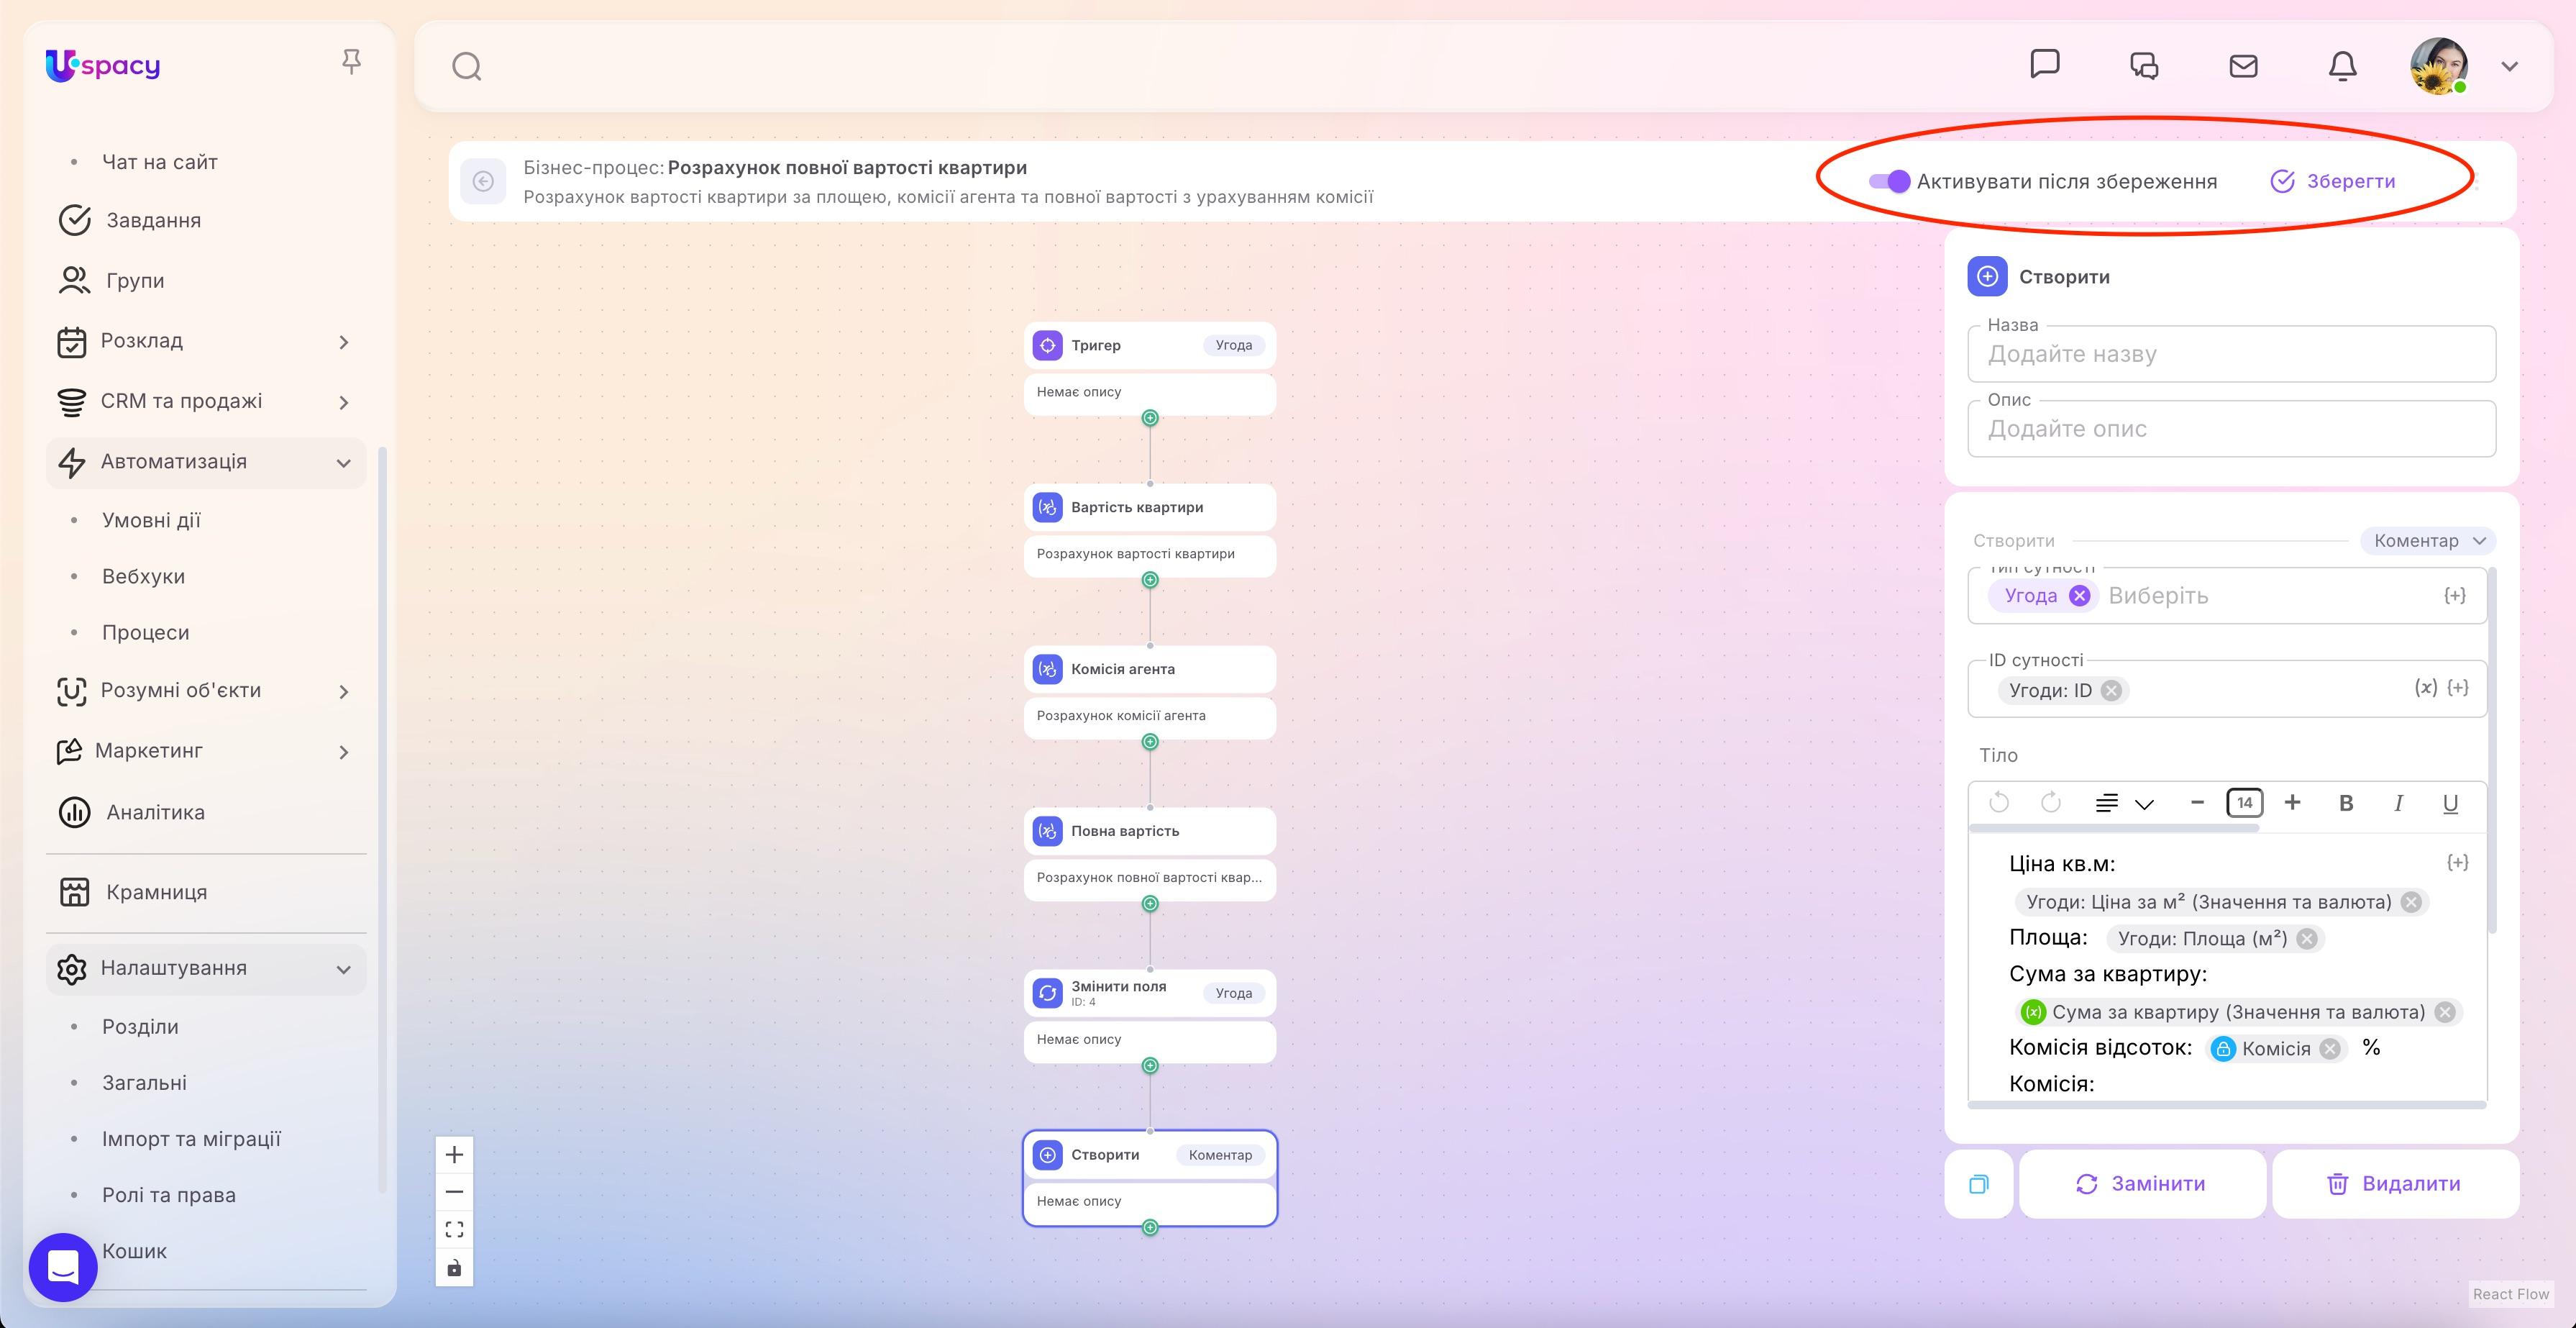Image resolution: width=2576 pixels, height=1328 pixels.
Task: Open Вебхуки submenu item
Action: [x=143, y=576]
